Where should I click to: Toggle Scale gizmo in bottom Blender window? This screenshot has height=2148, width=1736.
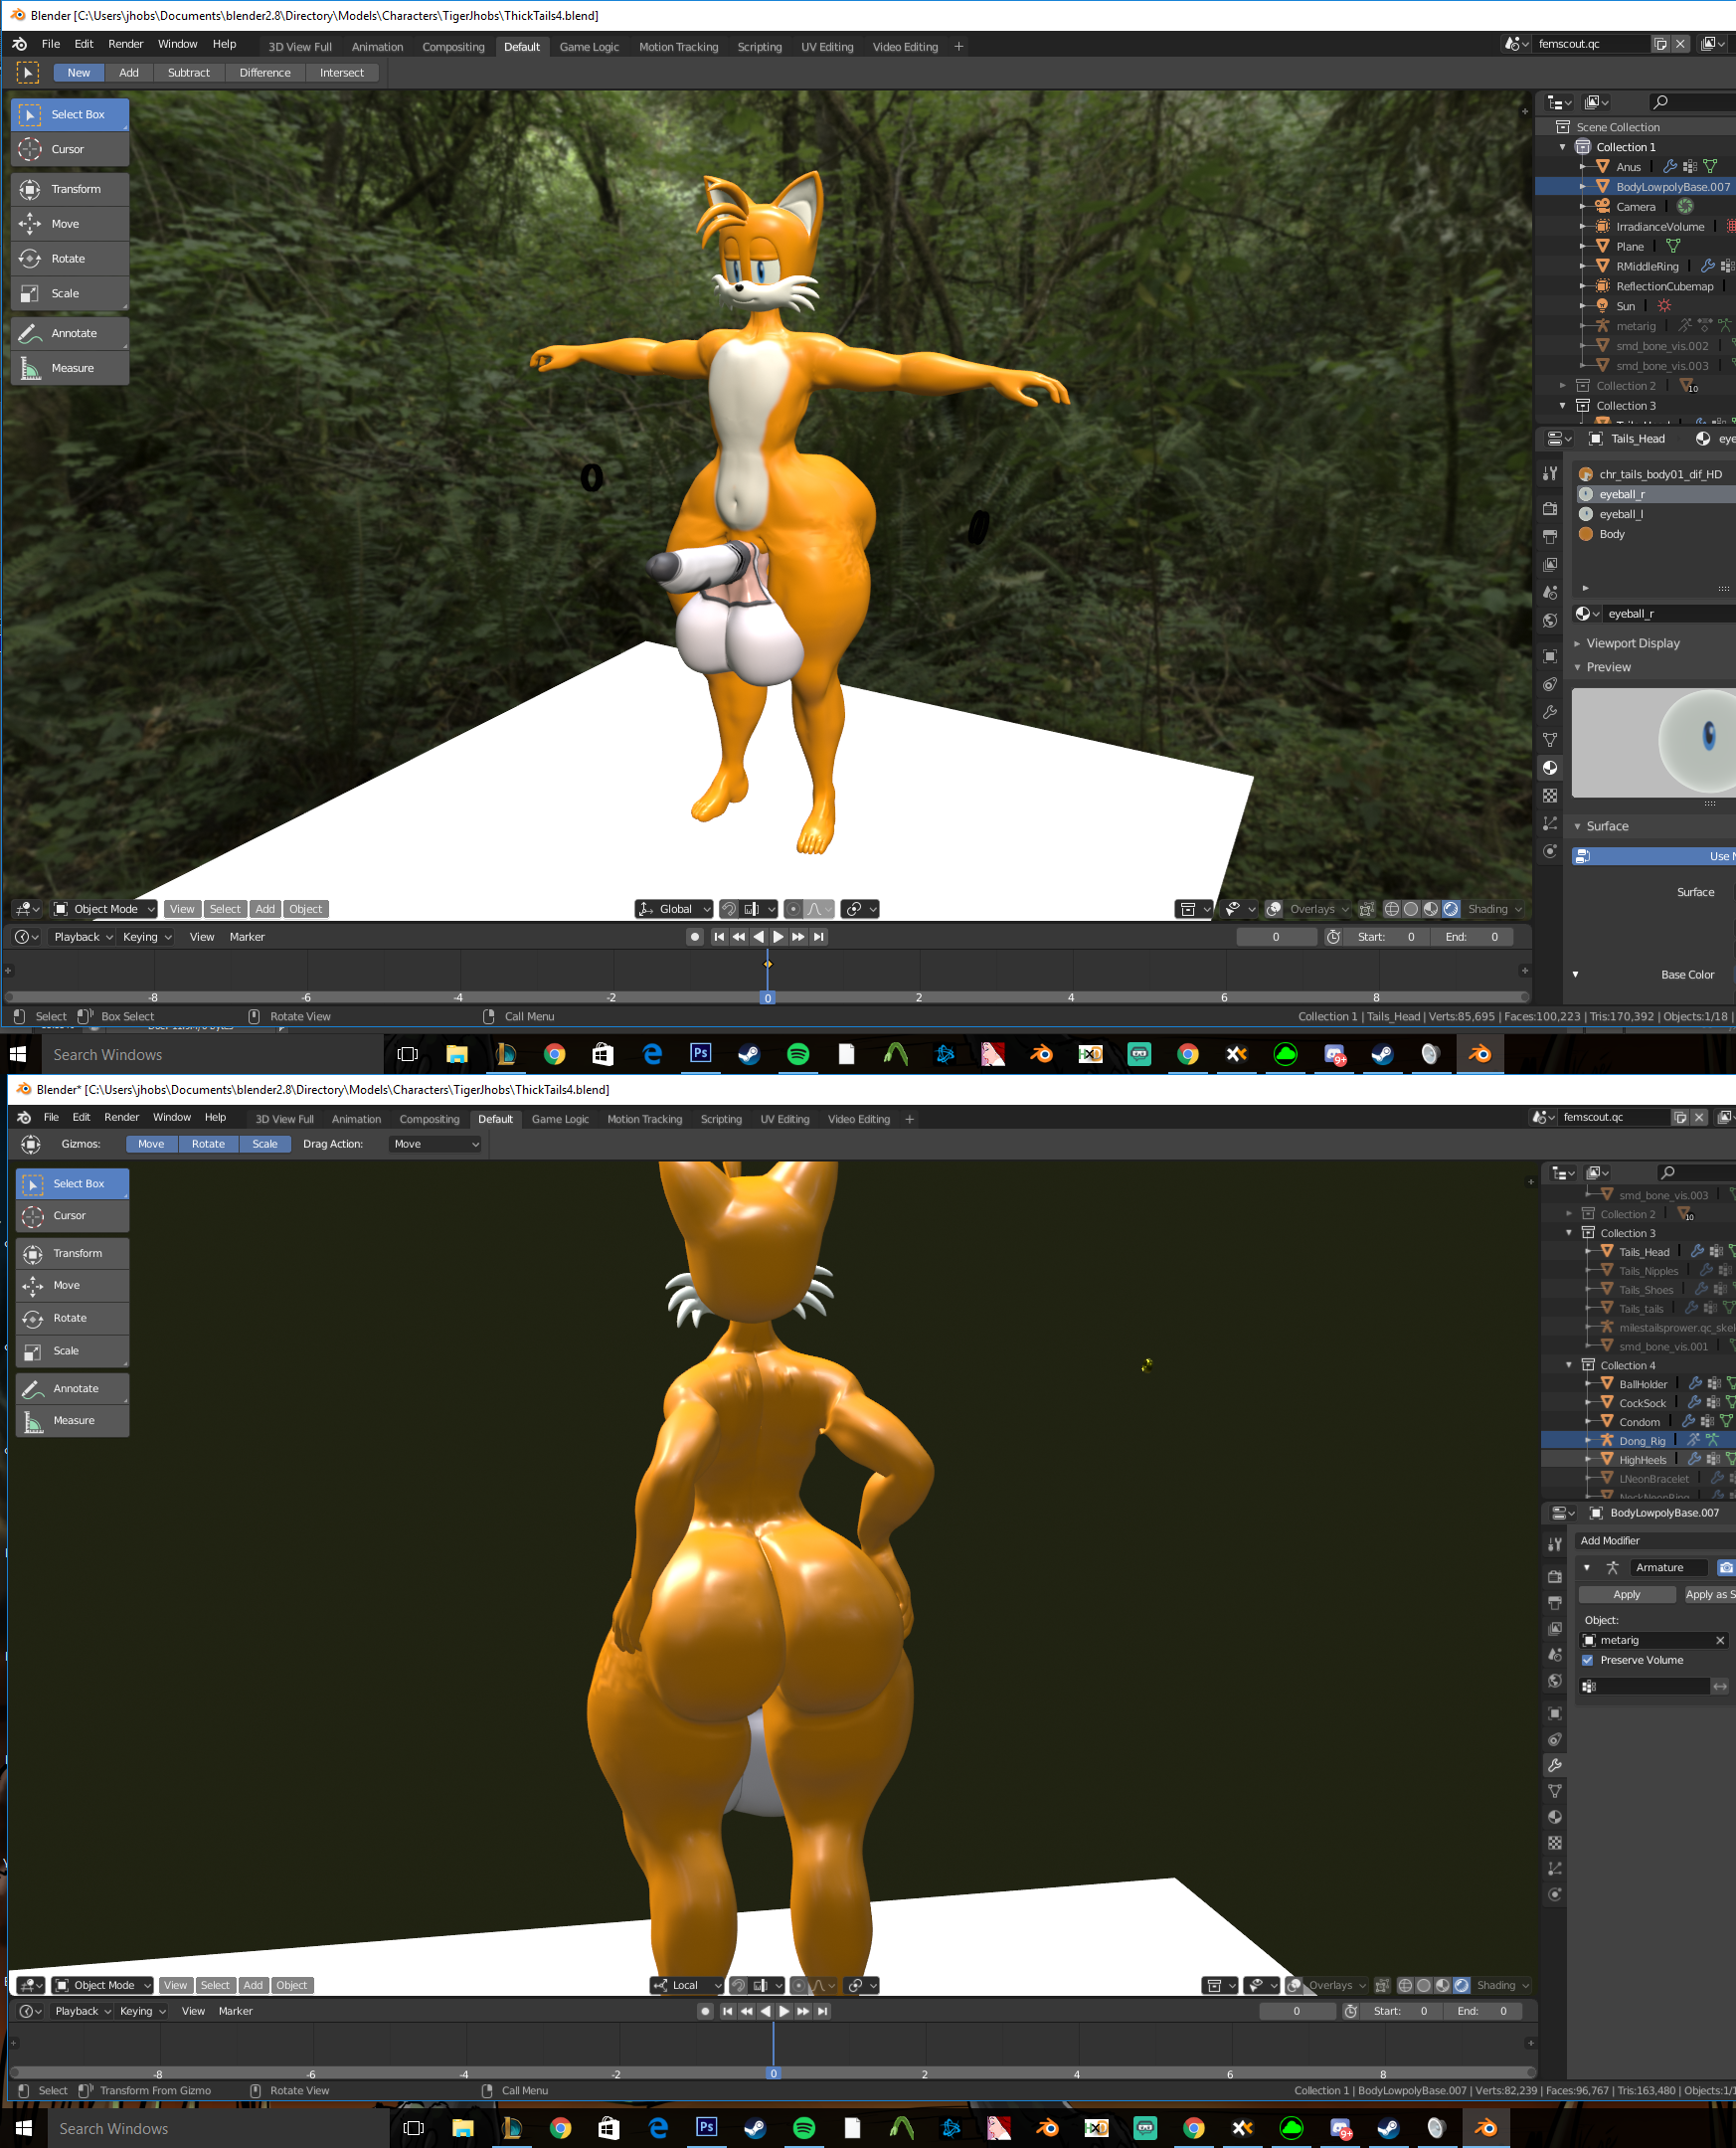(x=265, y=1144)
